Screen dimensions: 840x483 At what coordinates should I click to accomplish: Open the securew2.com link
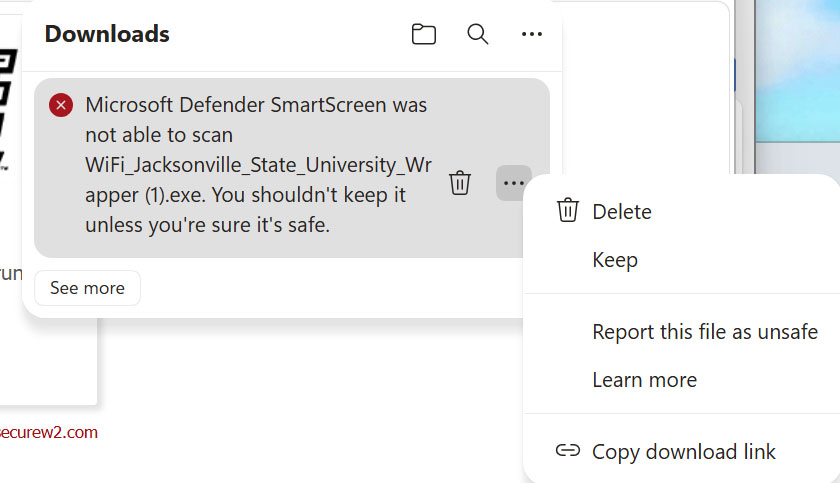pos(49,432)
